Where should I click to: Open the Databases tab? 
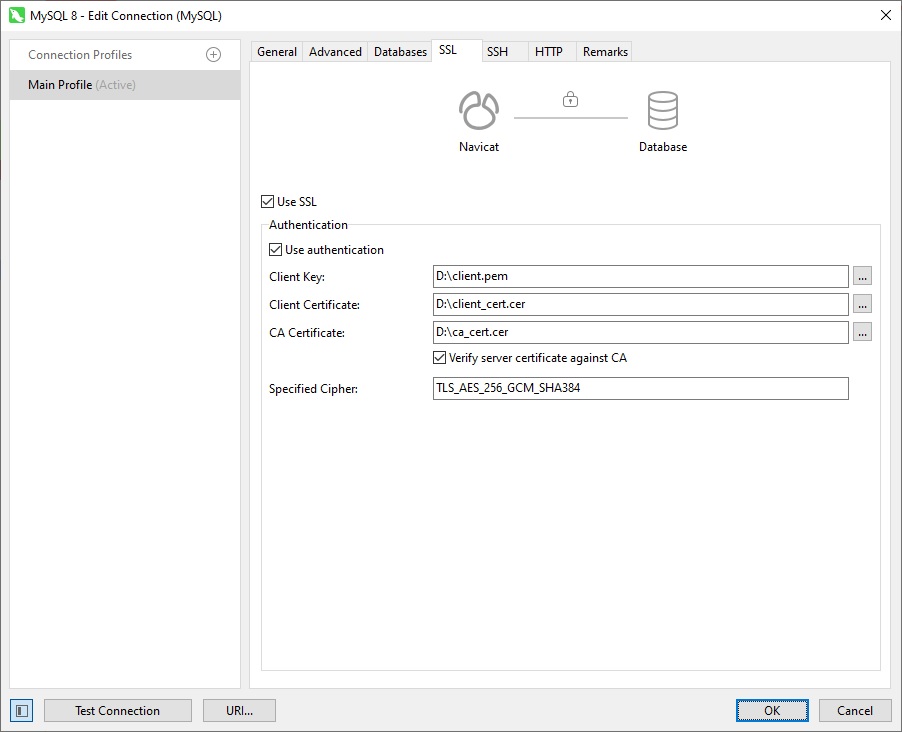pos(400,52)
